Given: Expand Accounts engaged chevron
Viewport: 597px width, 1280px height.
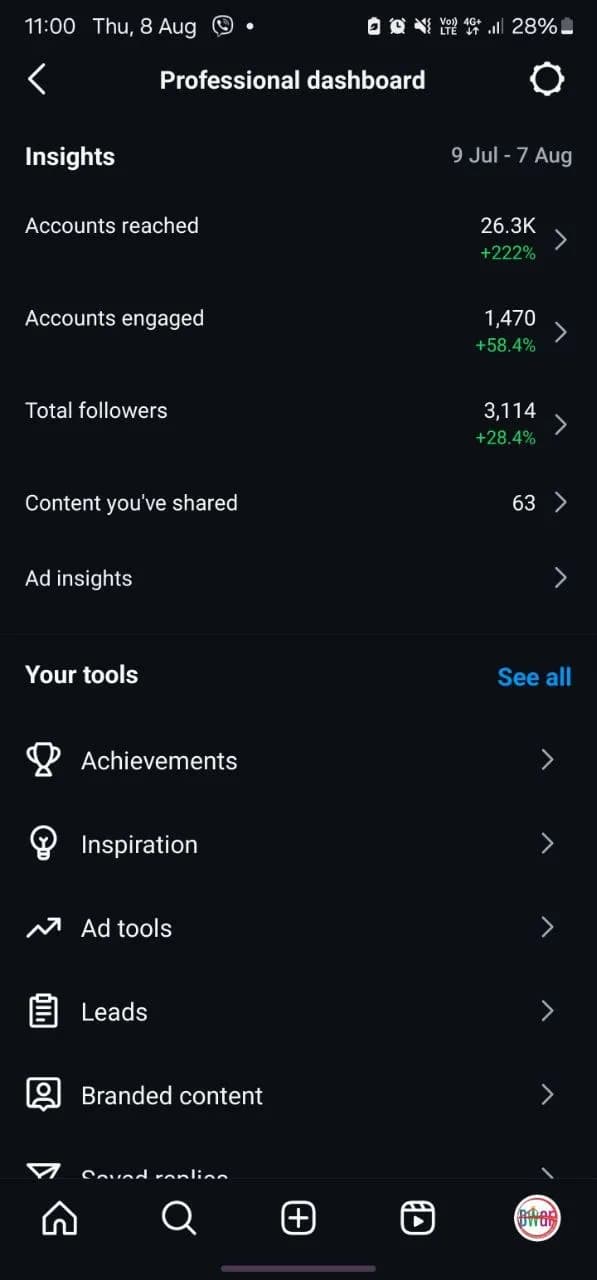Looking at the screenshot, I should point(561,332).
